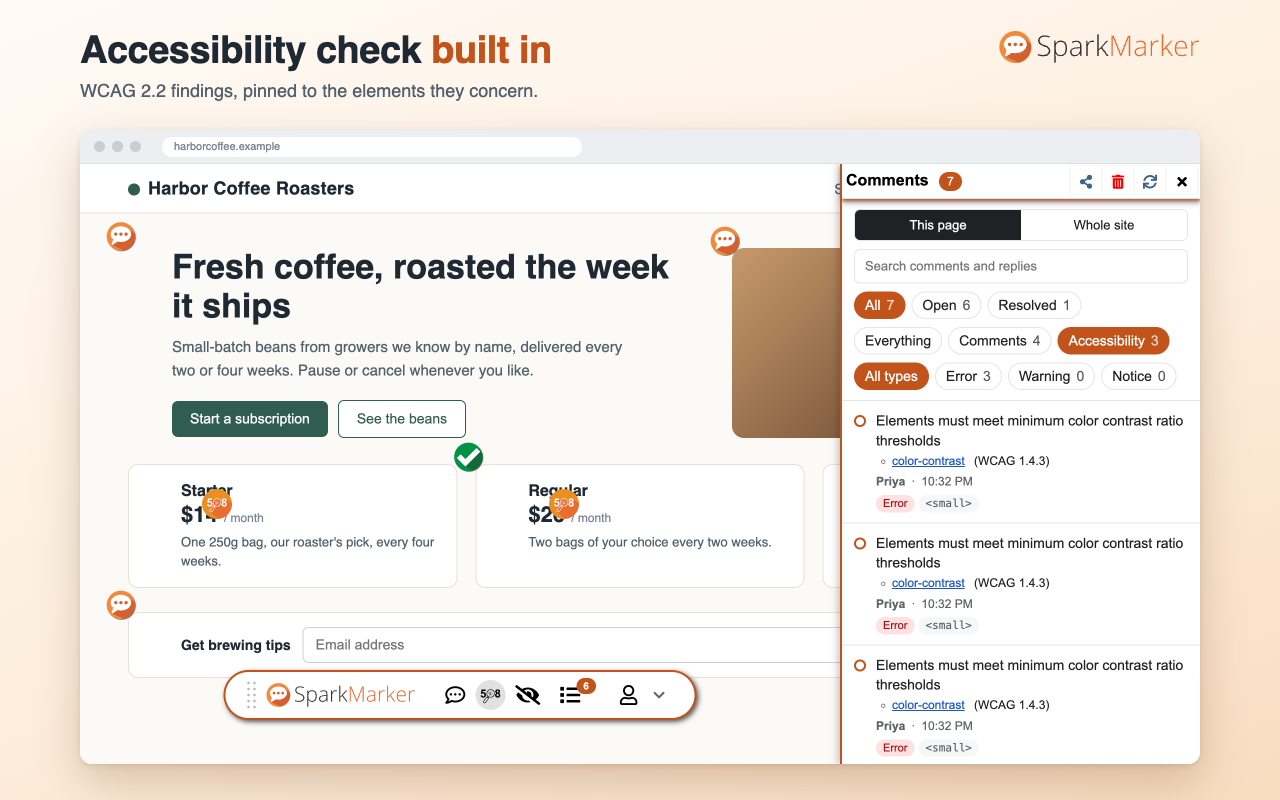Click the add comment speech bubble in toolbar
Viewport: 1280px width, 800px height.
[x=455, y=695]
